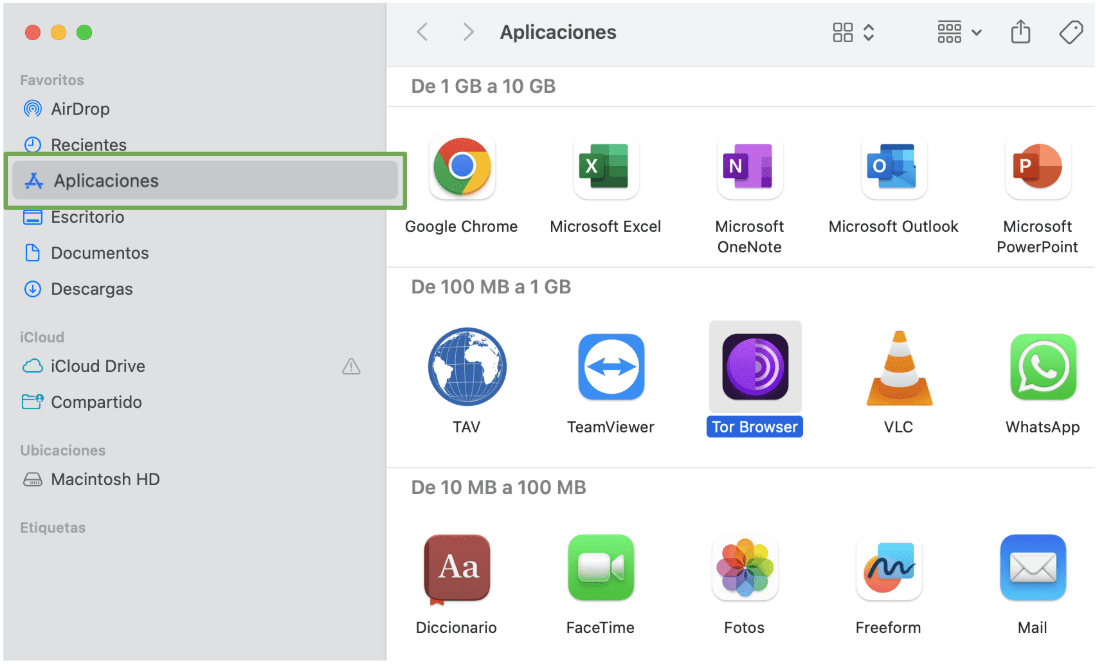Screen dimensions: 1096x664
Task: Launch VLC media player
Action: point(899,367)
